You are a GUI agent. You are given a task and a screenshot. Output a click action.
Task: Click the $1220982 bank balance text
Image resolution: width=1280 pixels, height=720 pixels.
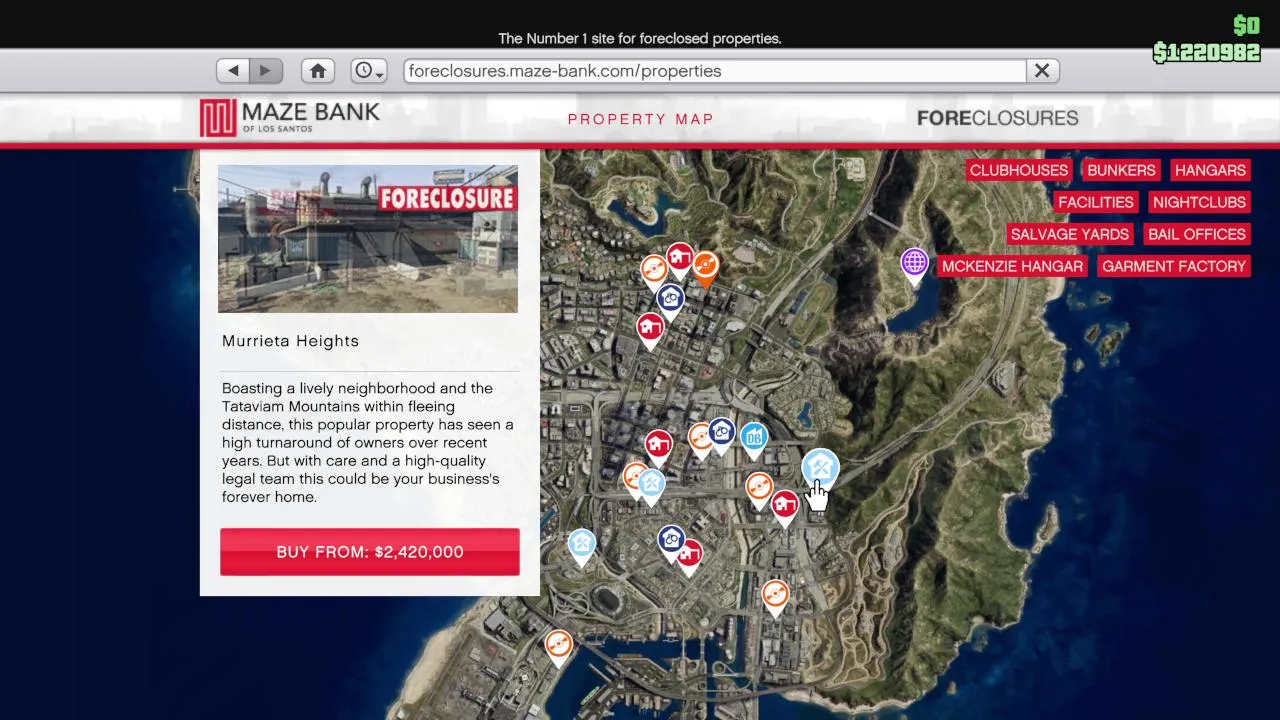tap(1206, 52)
